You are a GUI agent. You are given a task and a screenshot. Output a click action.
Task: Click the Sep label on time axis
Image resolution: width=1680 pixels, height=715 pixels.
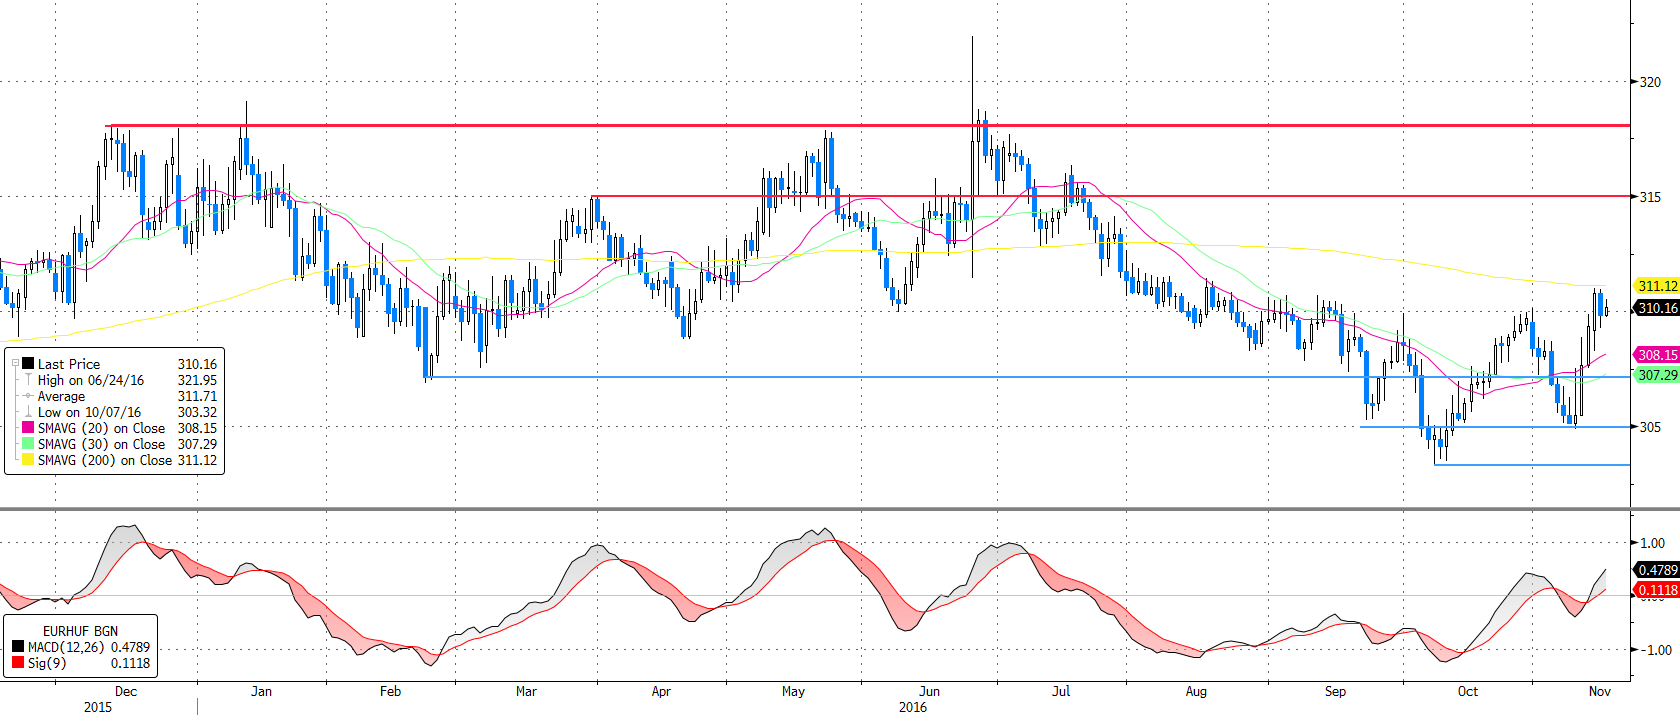pos(1335,691)
